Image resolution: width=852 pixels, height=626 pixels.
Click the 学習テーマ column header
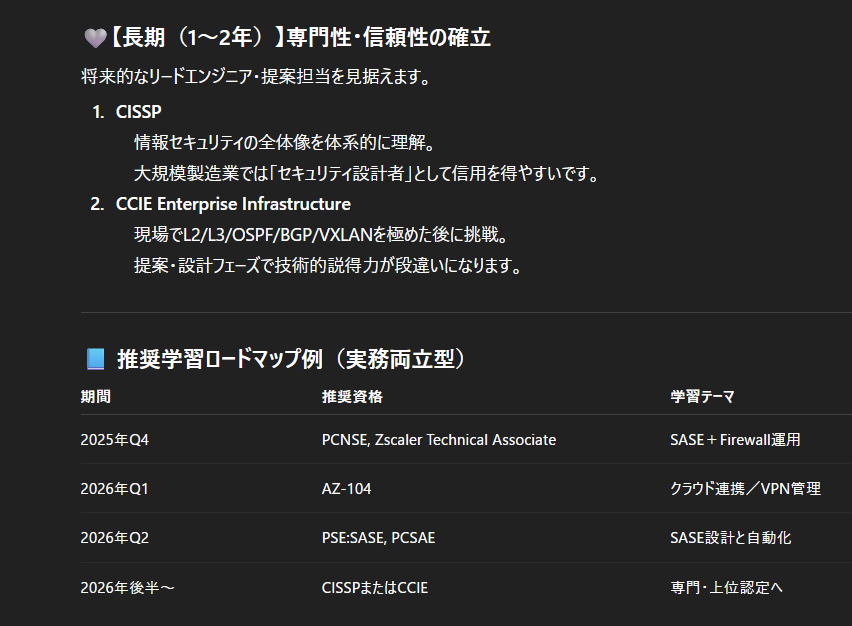coord(702,397)
